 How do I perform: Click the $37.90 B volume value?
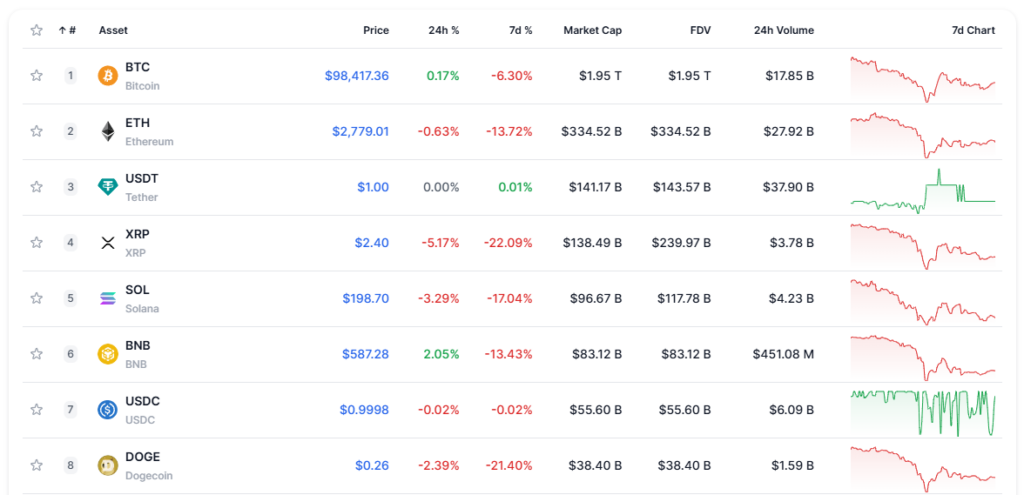click(788, 187)
